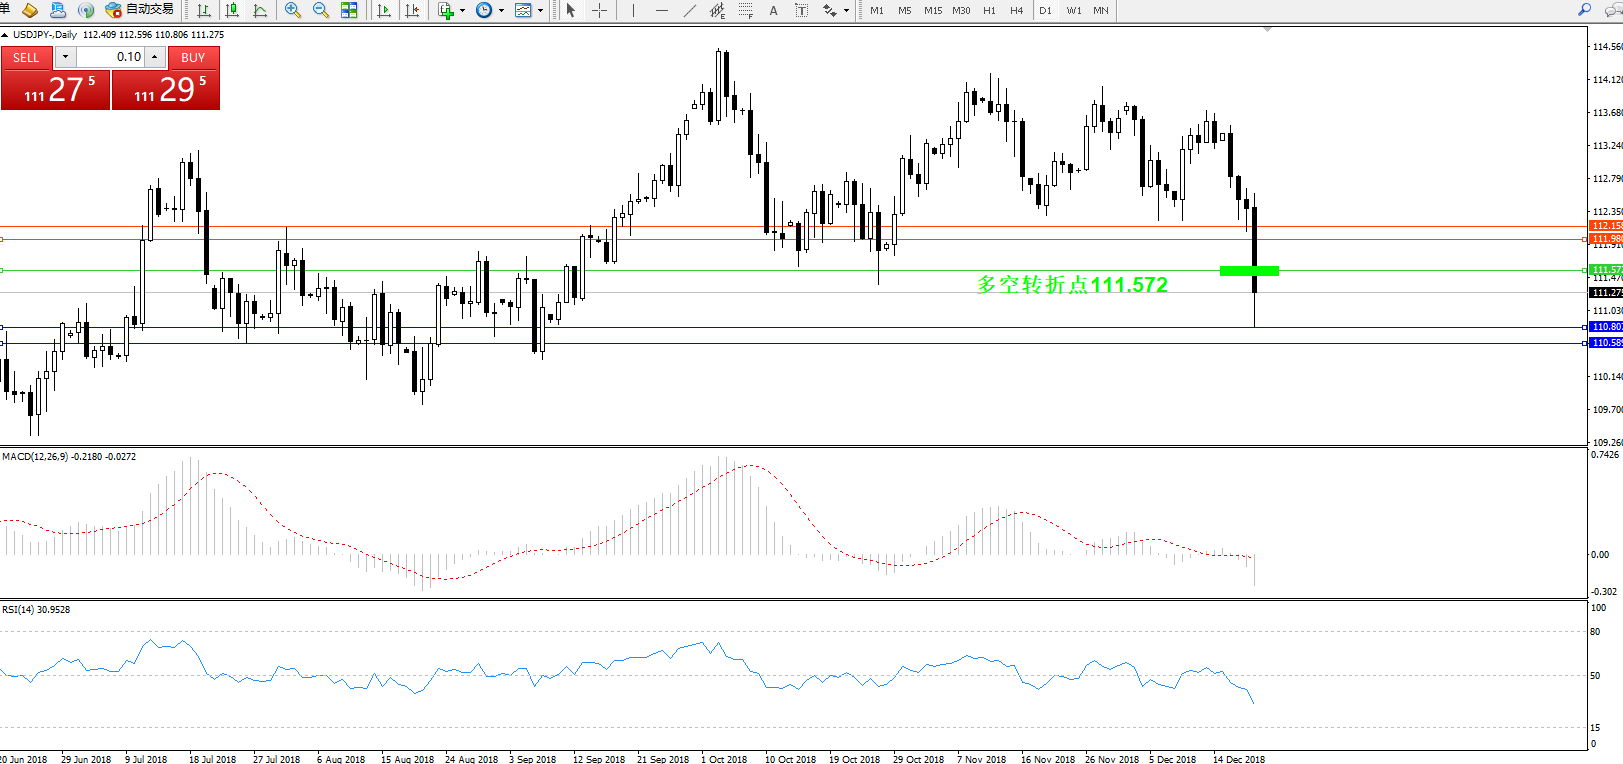Viewport: 1623px width, 764px height.
Task: Click the tile windows icon
Action: 349,10
